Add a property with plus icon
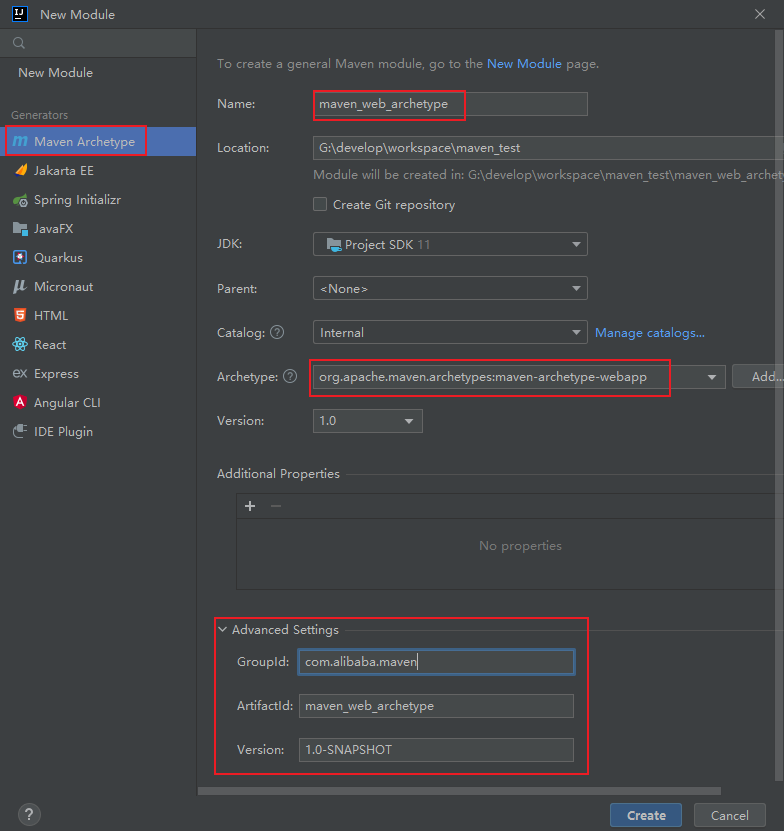 [250, 506]
